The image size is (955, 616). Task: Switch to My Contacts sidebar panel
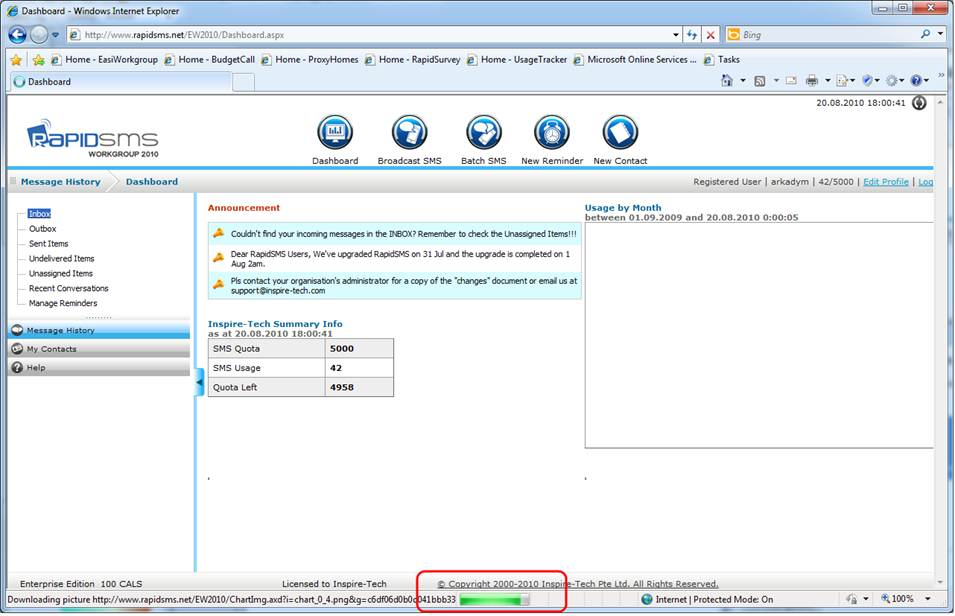pyautogui.click(x=99, y=349)
